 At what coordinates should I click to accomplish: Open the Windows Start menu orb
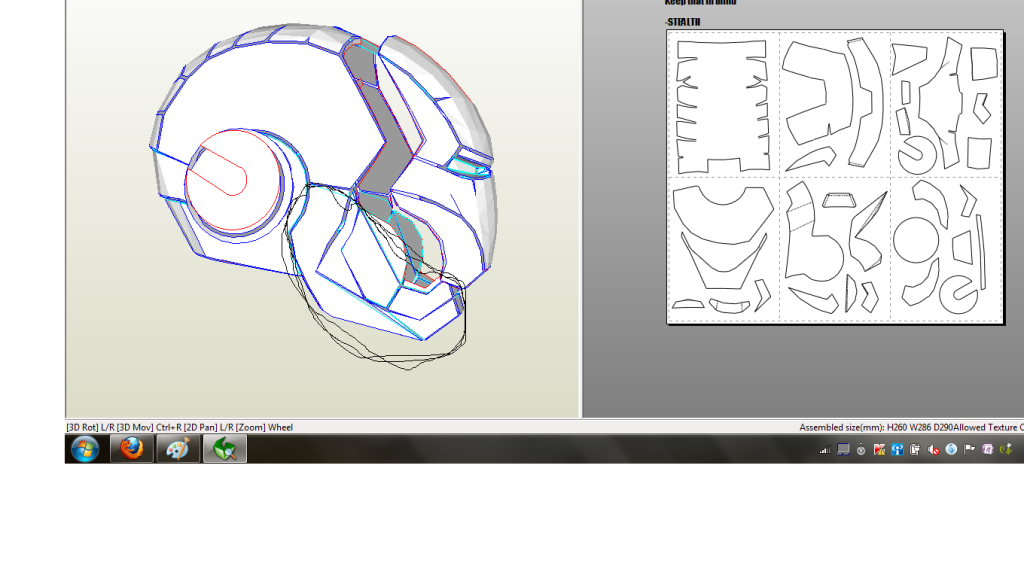(x=85, y=449)
